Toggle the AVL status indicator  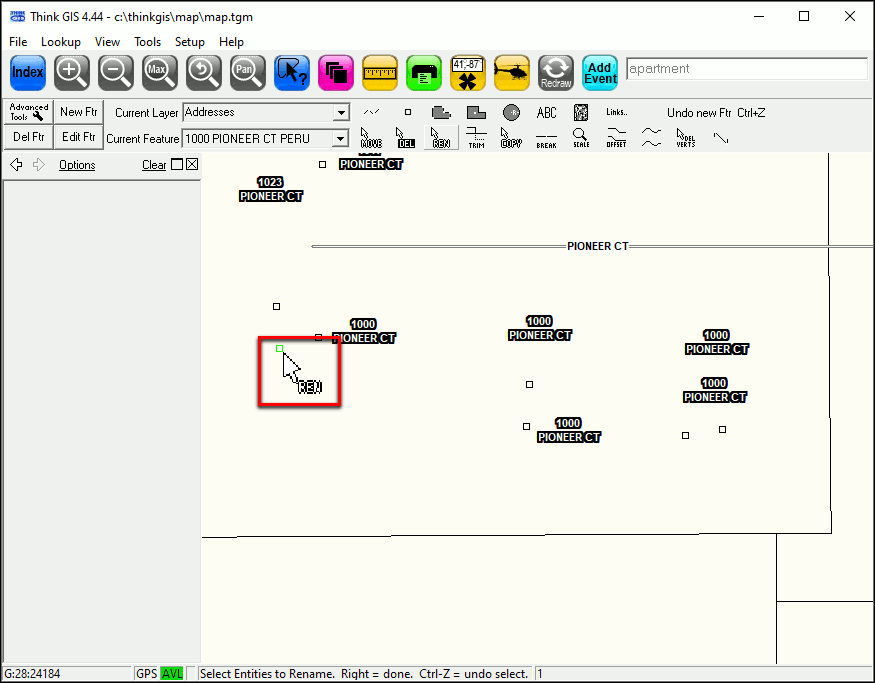[x=172, y=674]
